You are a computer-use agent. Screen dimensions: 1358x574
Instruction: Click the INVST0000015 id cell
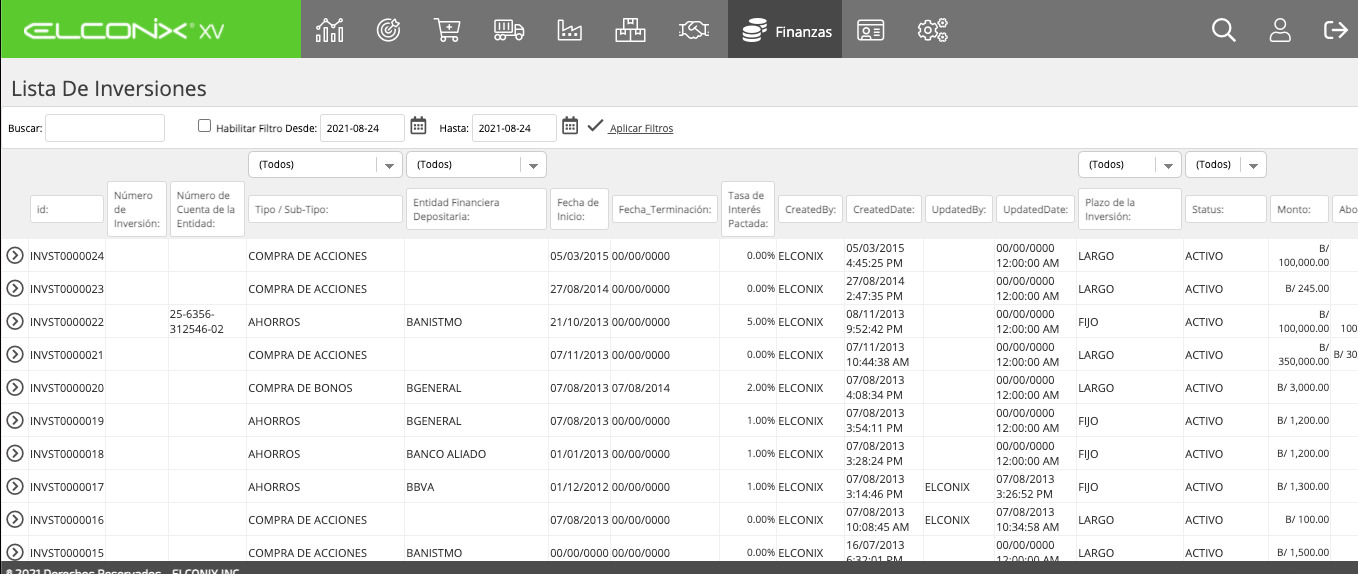[x=67, y=553]
